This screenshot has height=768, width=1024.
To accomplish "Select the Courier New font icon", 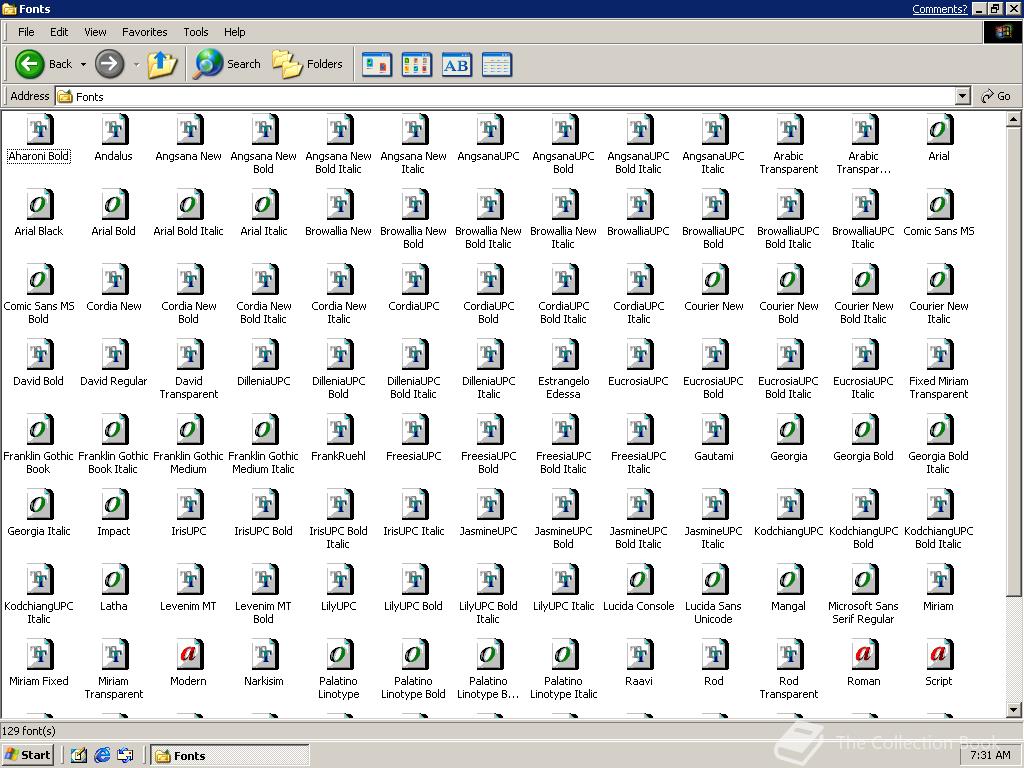I will tap(714, 280).
